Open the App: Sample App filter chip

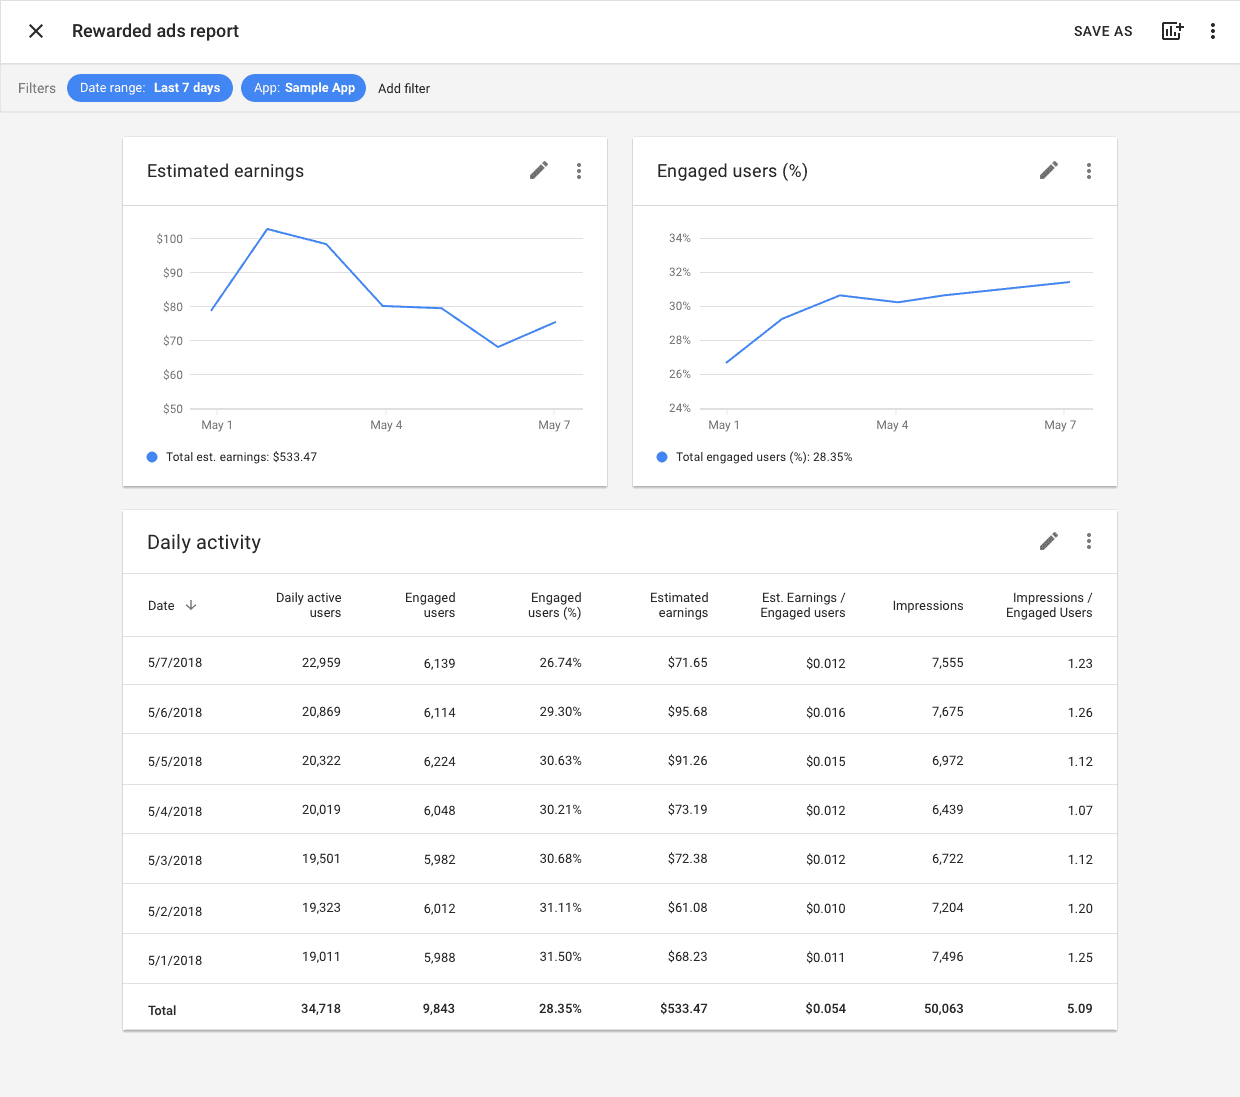[x=304, y=88]
